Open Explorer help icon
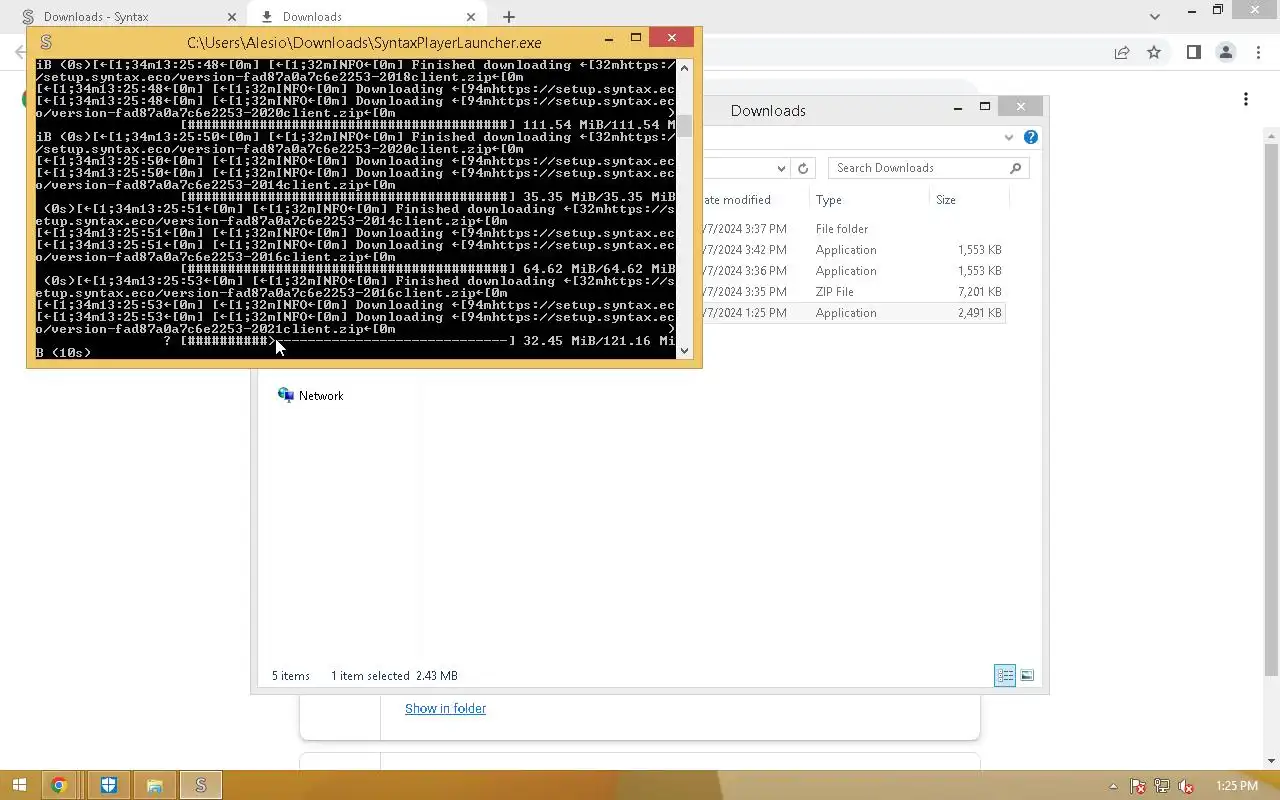Screen dimensions: 1280x800 (x=1031, y=137)
